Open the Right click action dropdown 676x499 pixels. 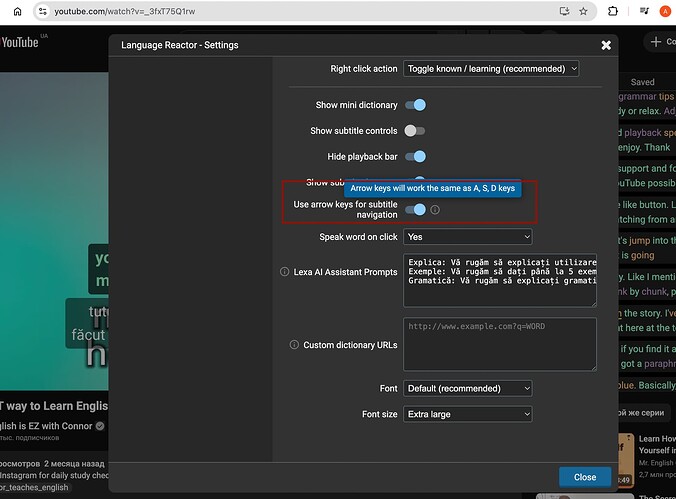click(491, 69)
